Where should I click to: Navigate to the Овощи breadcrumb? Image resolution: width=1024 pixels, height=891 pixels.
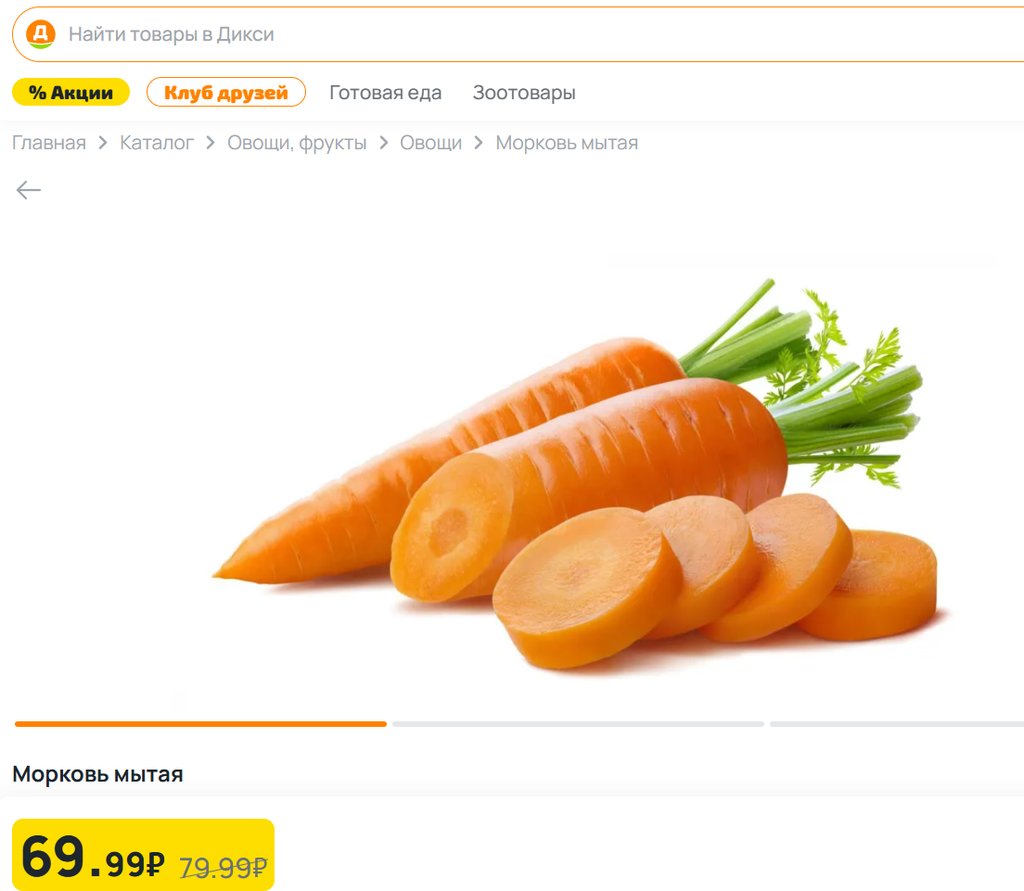click(x=431, y=142)
